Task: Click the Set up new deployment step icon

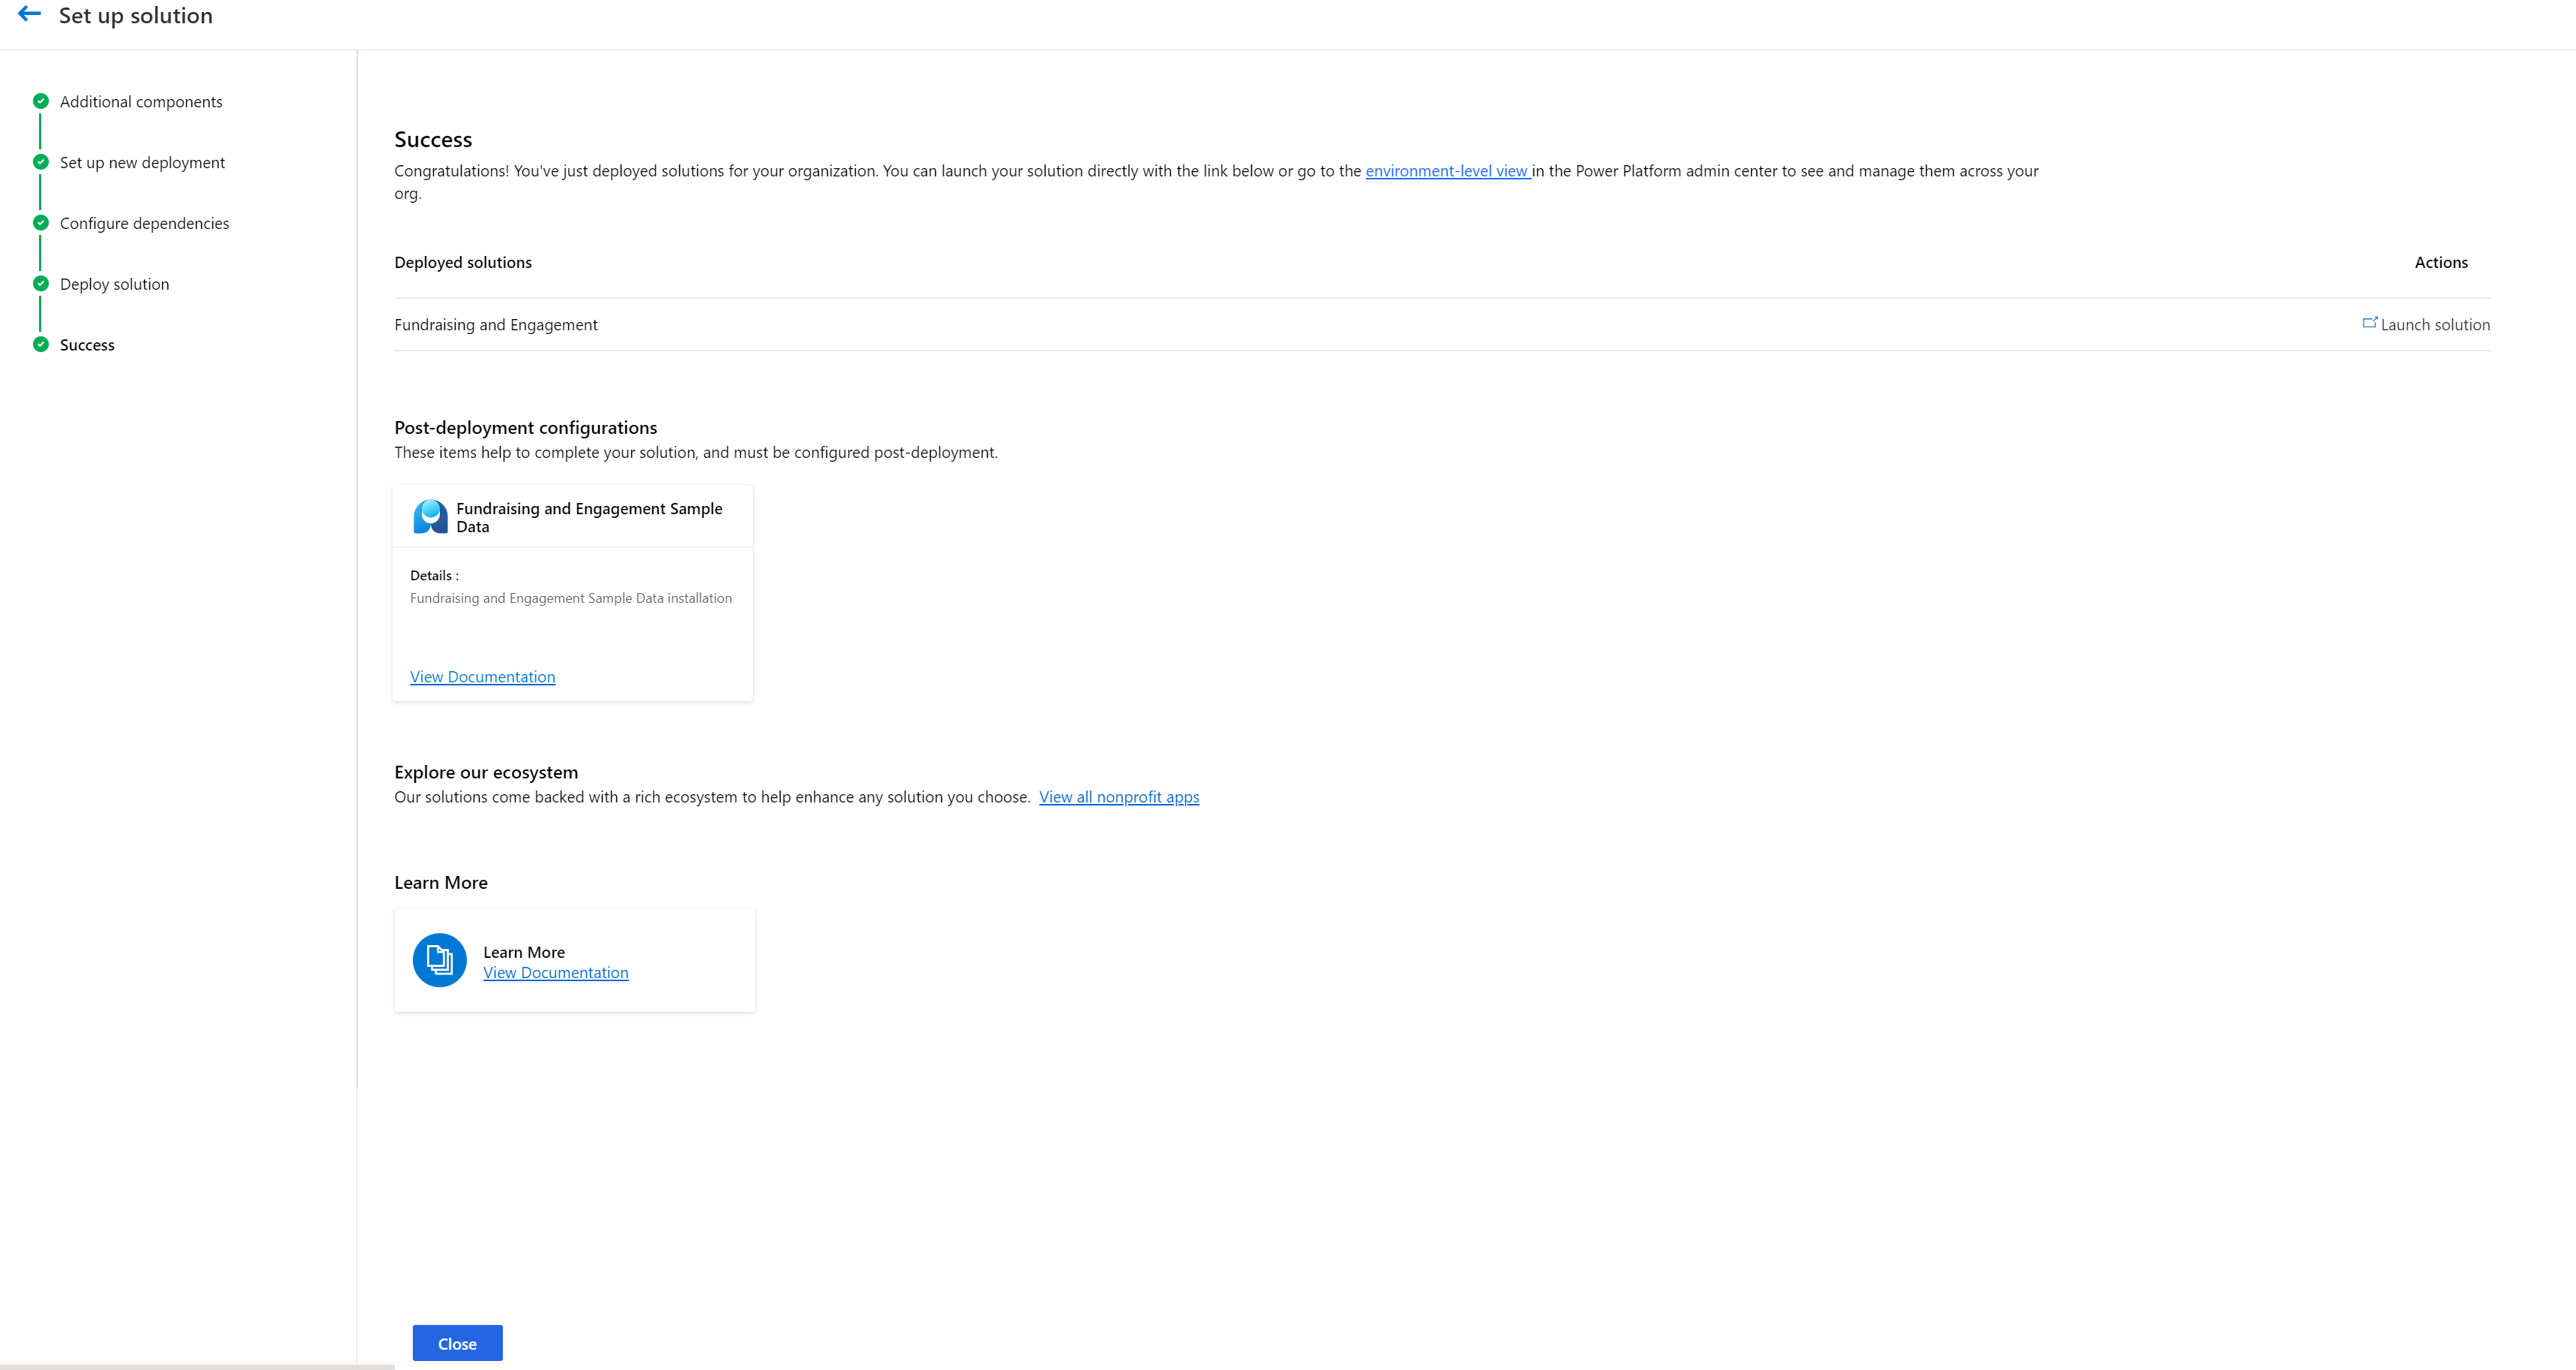Action: coord(43,162)
